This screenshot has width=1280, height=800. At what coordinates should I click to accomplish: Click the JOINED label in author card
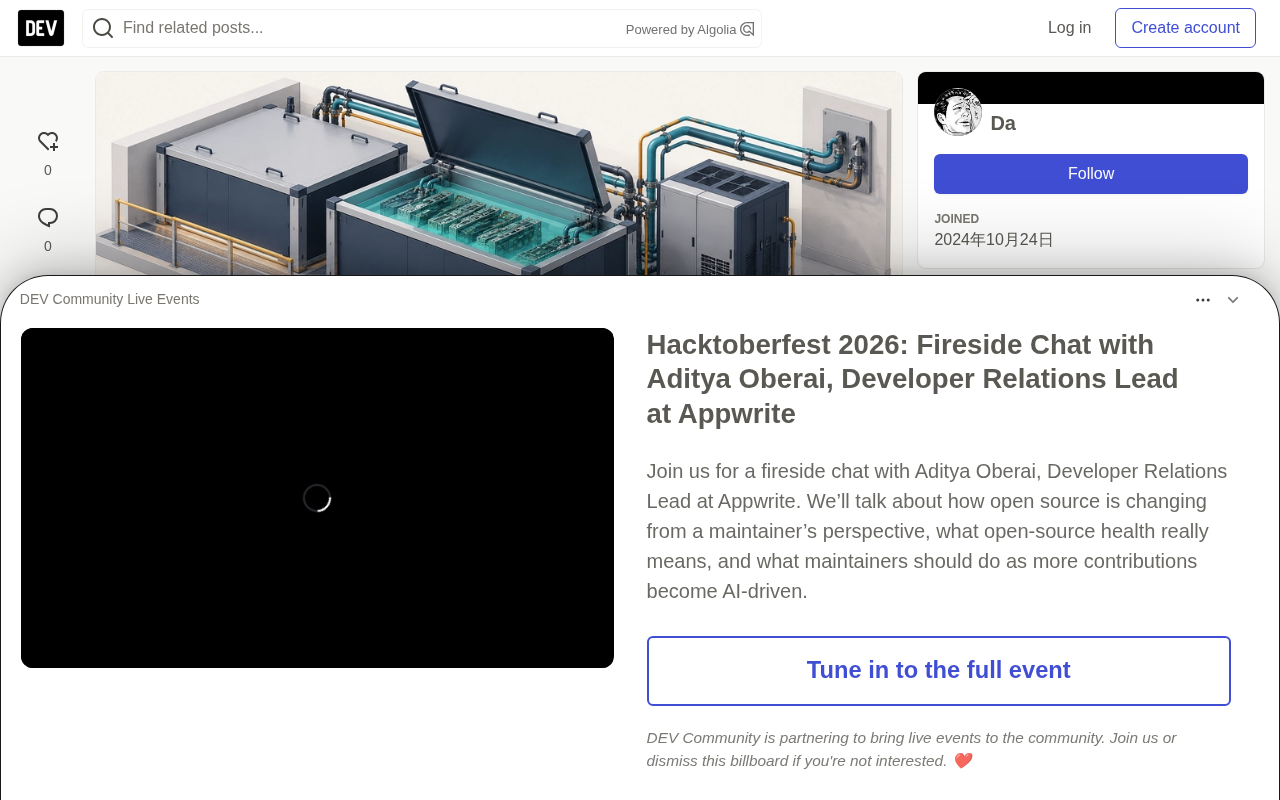[957, 219]
